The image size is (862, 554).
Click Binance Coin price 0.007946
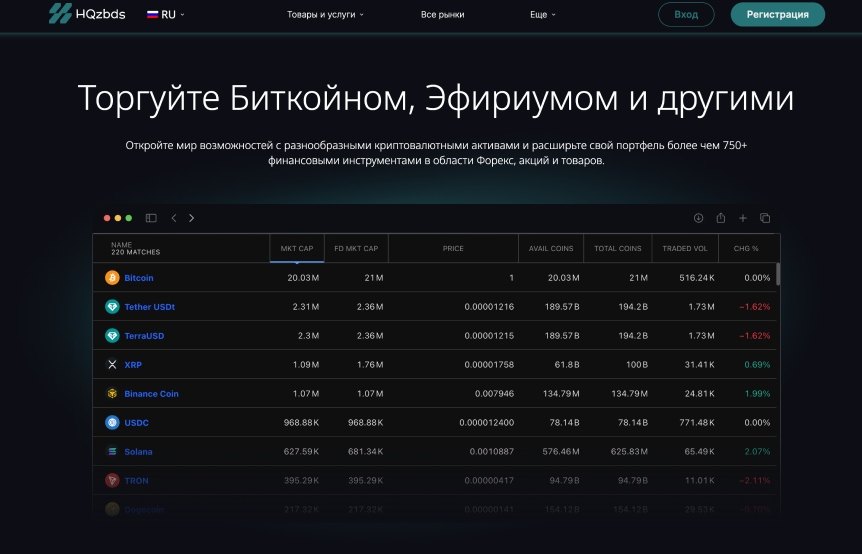pos(494,394)
